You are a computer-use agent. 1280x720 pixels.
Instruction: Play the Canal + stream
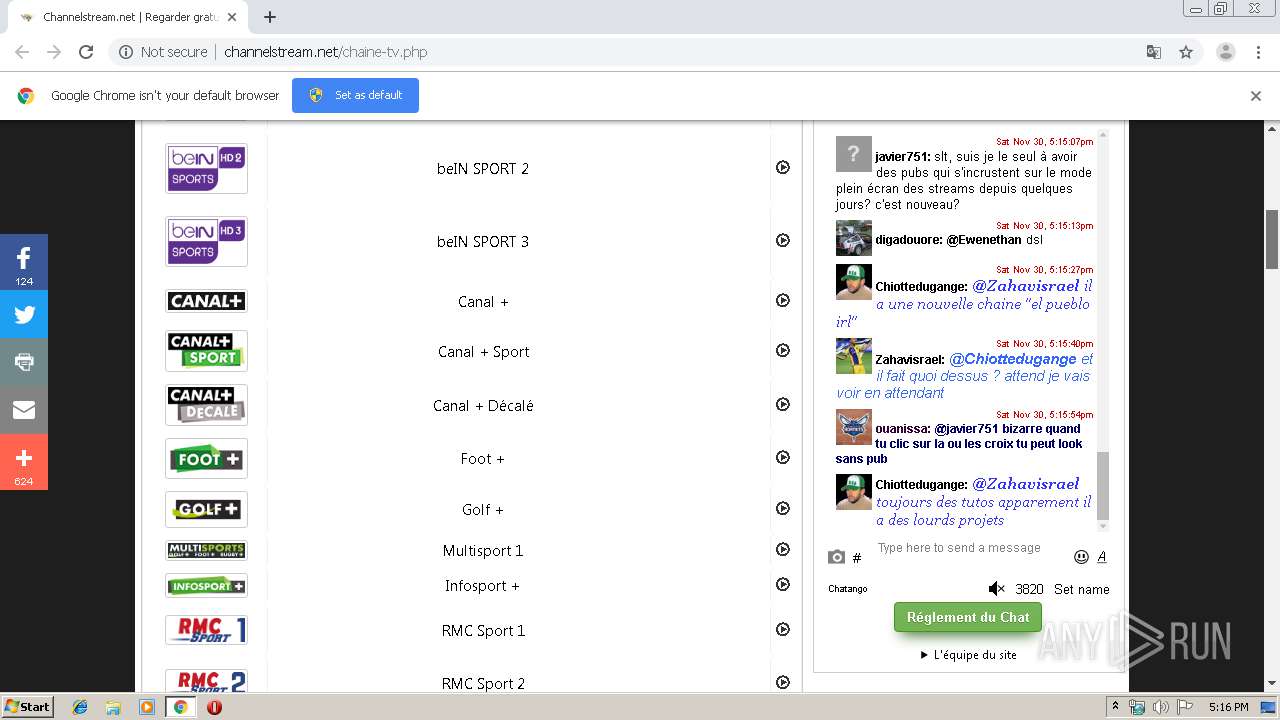[783, 301]
